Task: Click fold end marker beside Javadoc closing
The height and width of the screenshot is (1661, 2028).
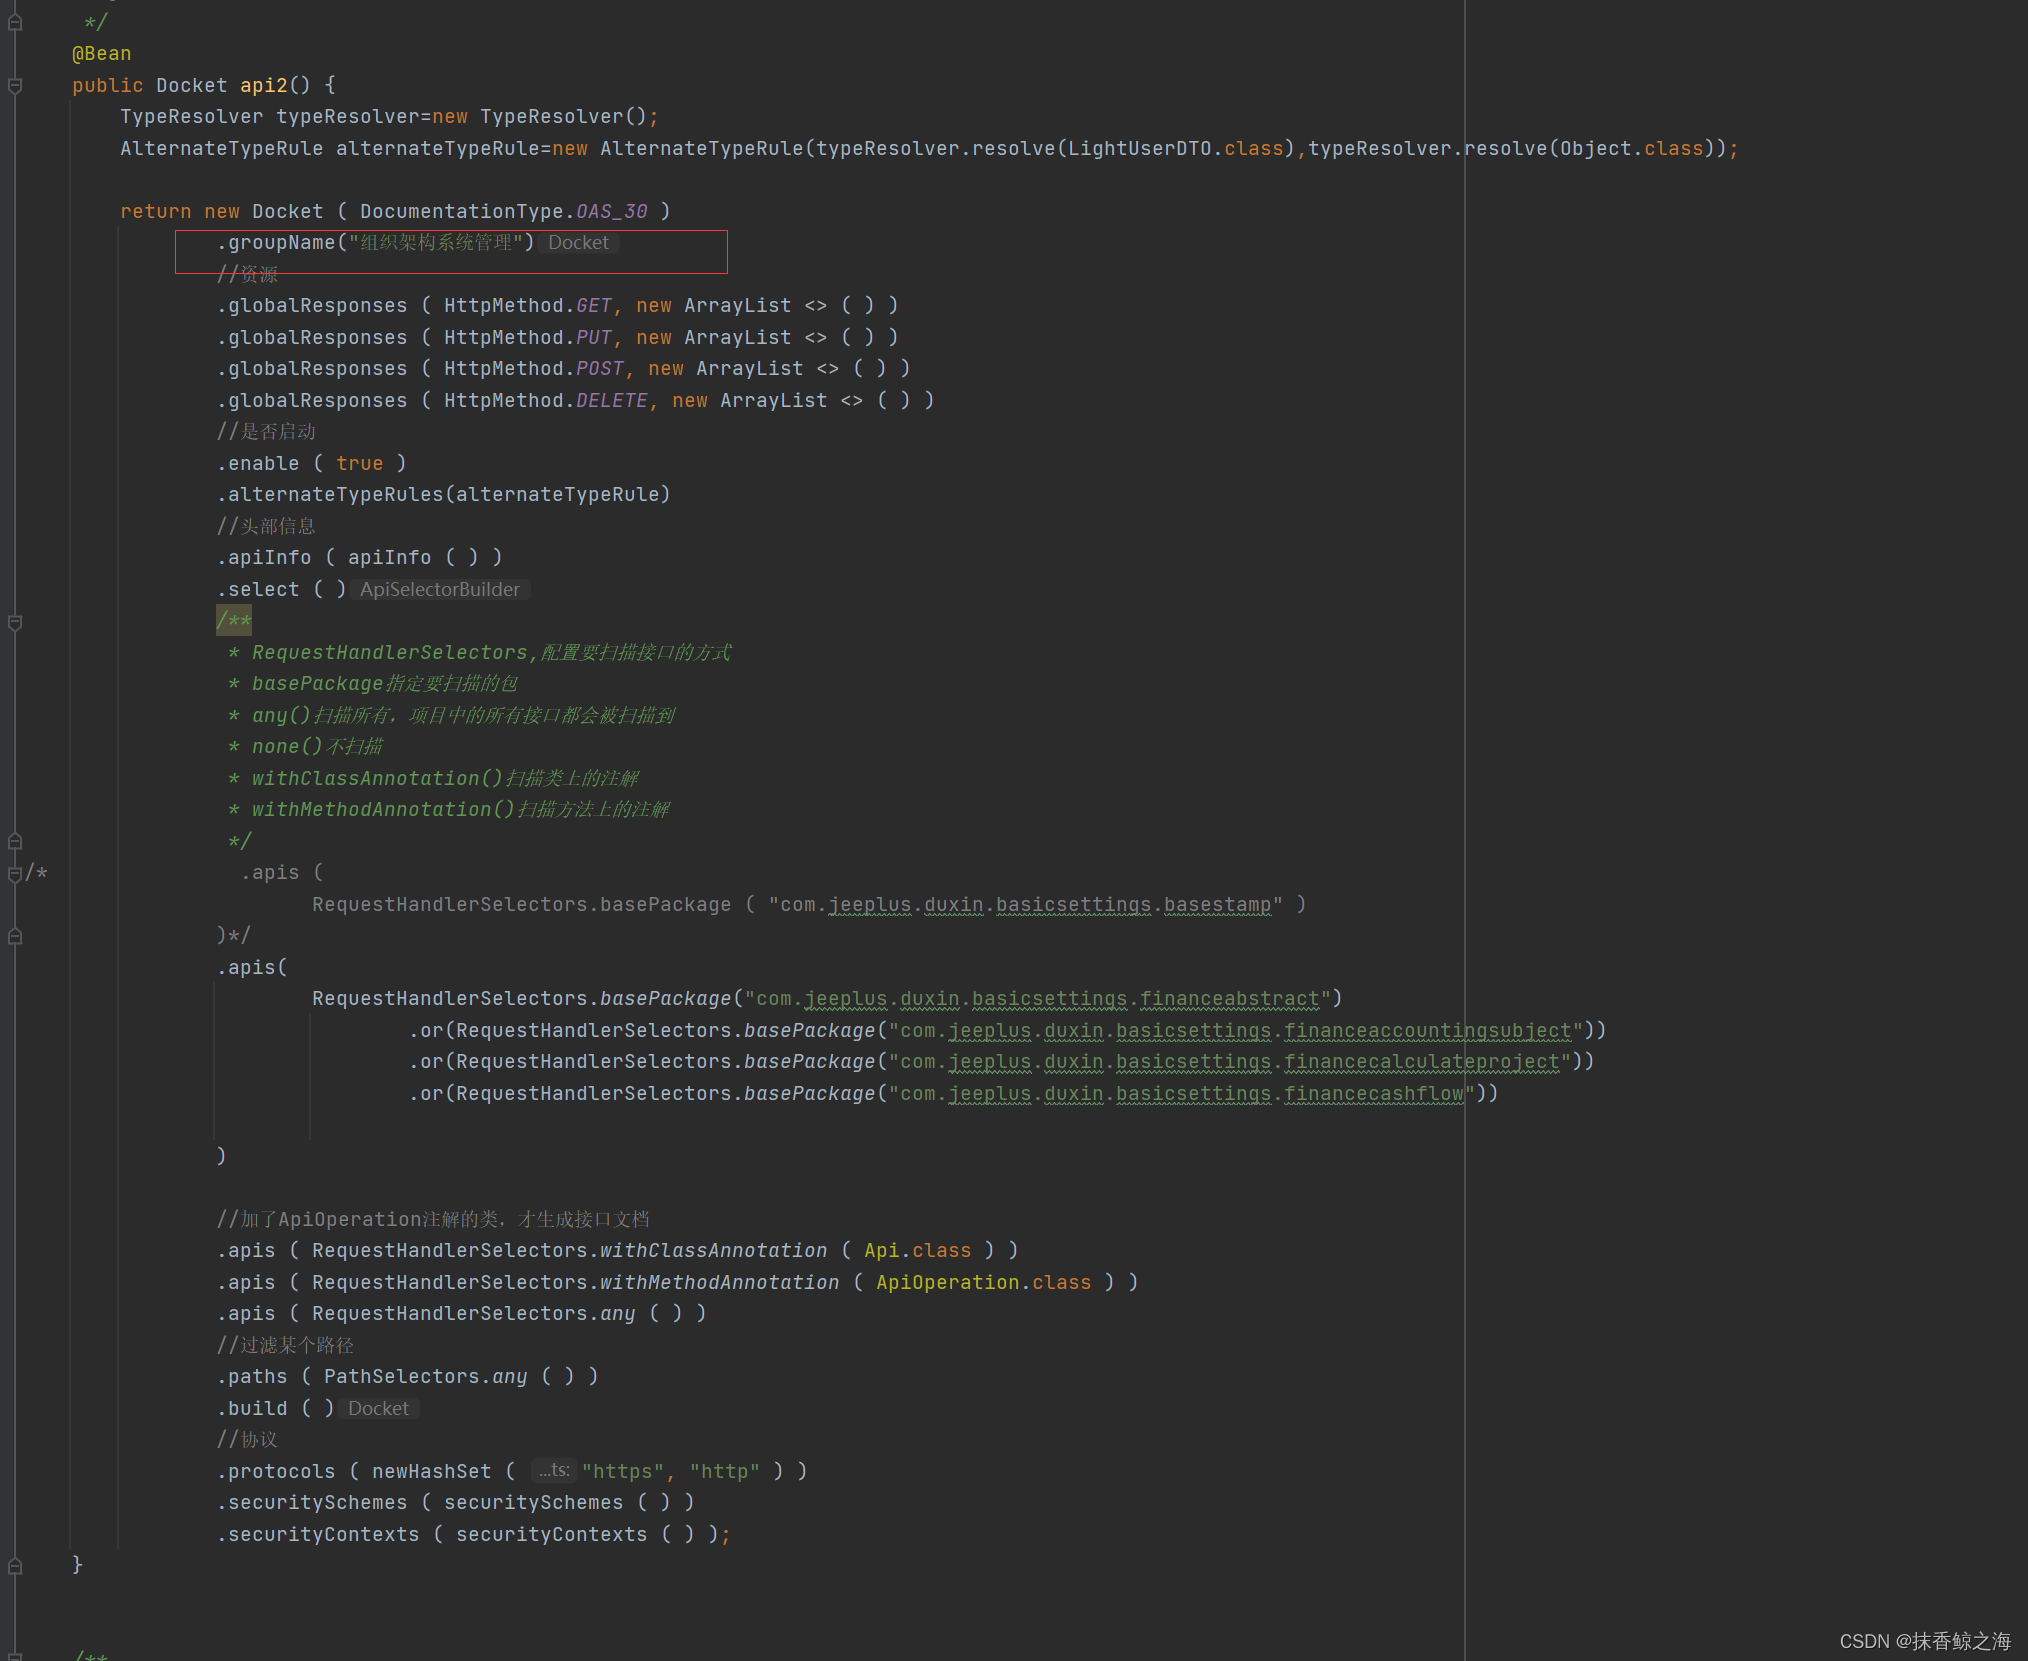Action: click(15, 841)
